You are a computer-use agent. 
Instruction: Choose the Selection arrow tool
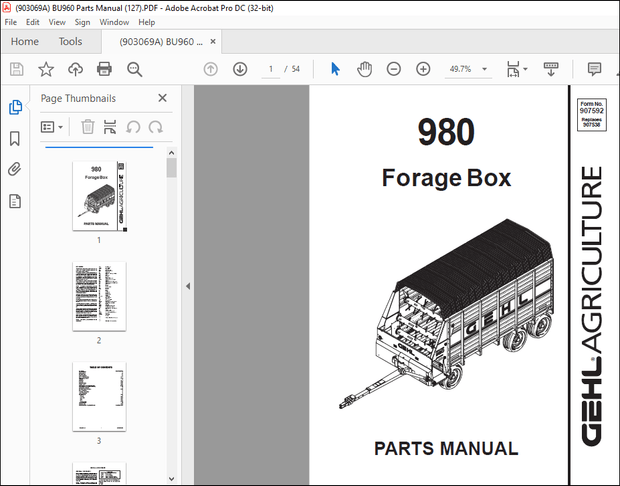point(335,69)
